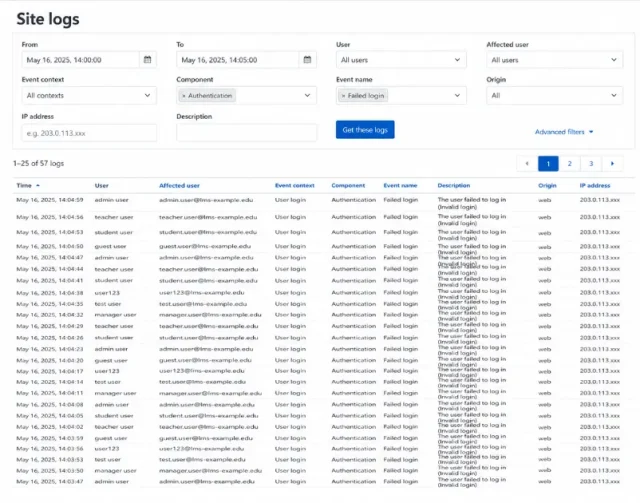This screenshot has height=503, width=640.
Task: Sort by IP address column header
Action: 595,185
